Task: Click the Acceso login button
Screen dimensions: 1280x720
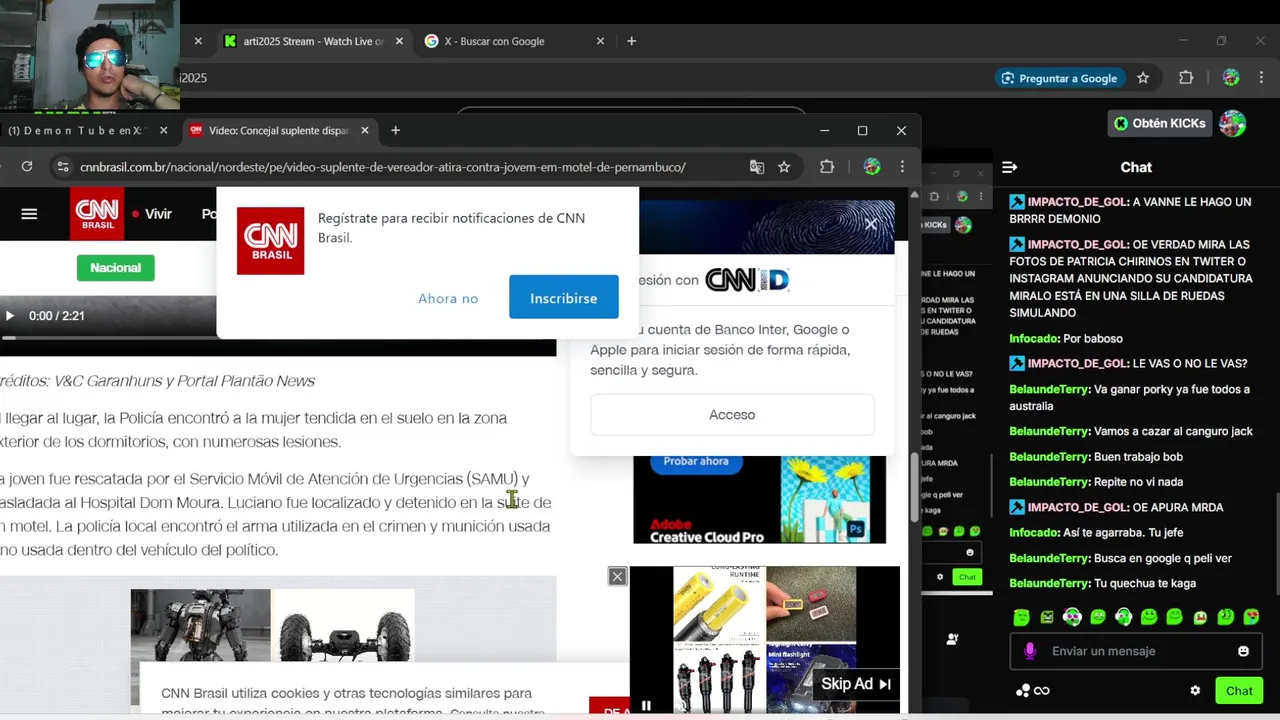Action: click(732, 415)
